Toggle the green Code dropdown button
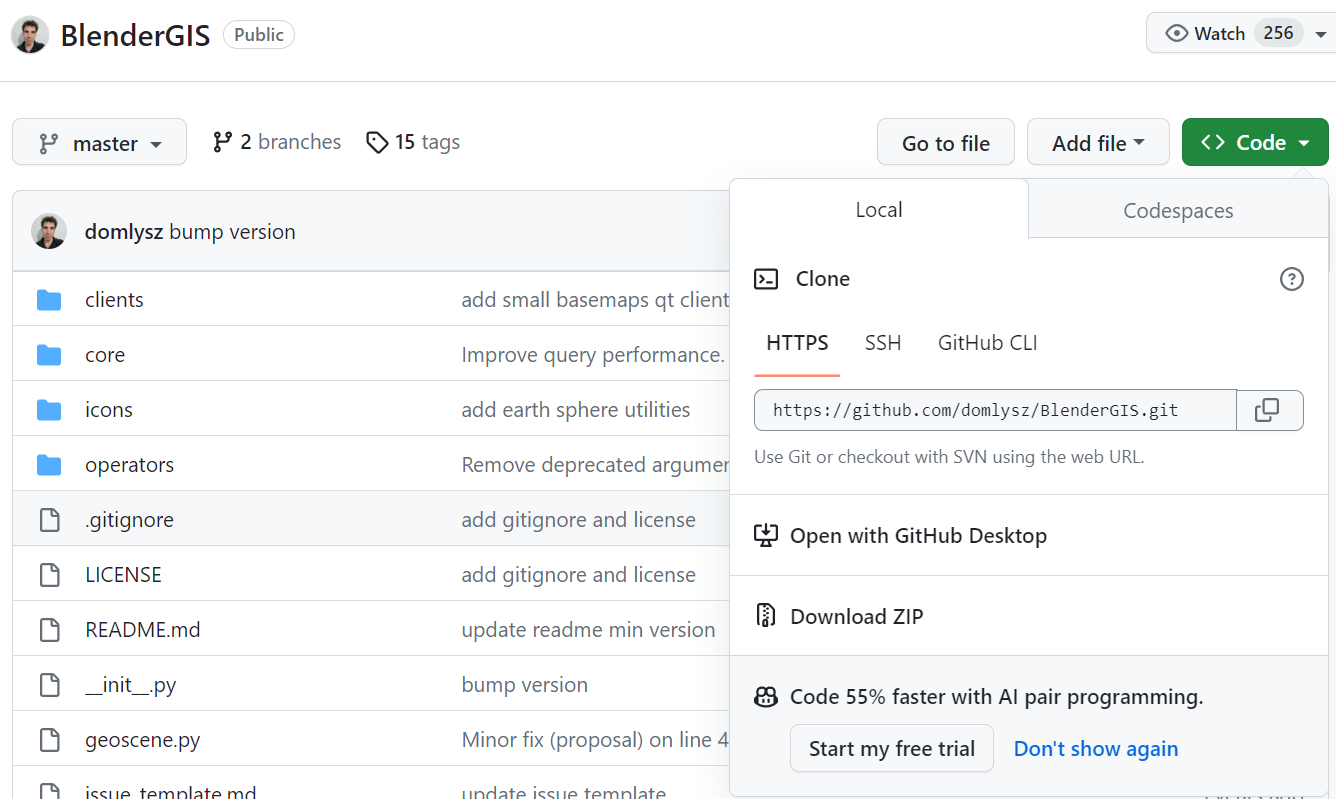 1255,142
